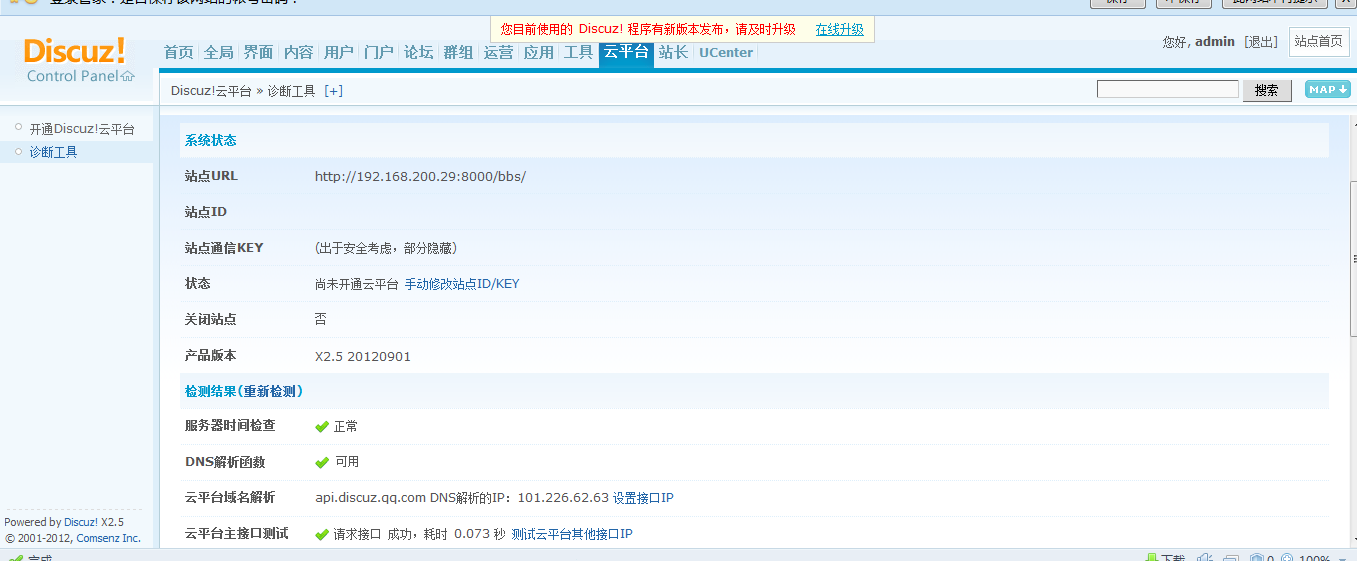The width and height of the screenshot is (1357, 561).
Task: Click the 站点ID label
Action: click(206, 212)
